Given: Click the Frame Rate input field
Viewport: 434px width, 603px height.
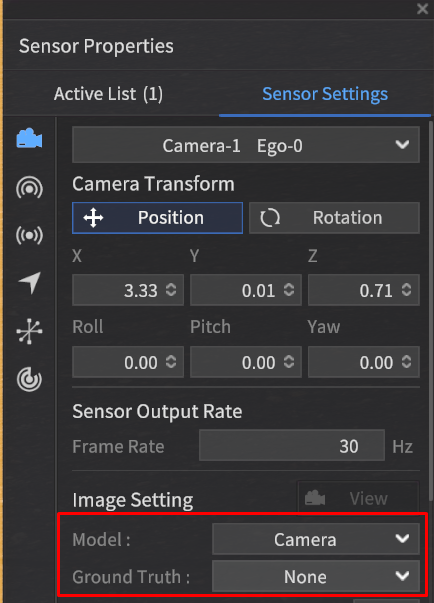Looking at the screenshot, I should (x=292, y=445).
